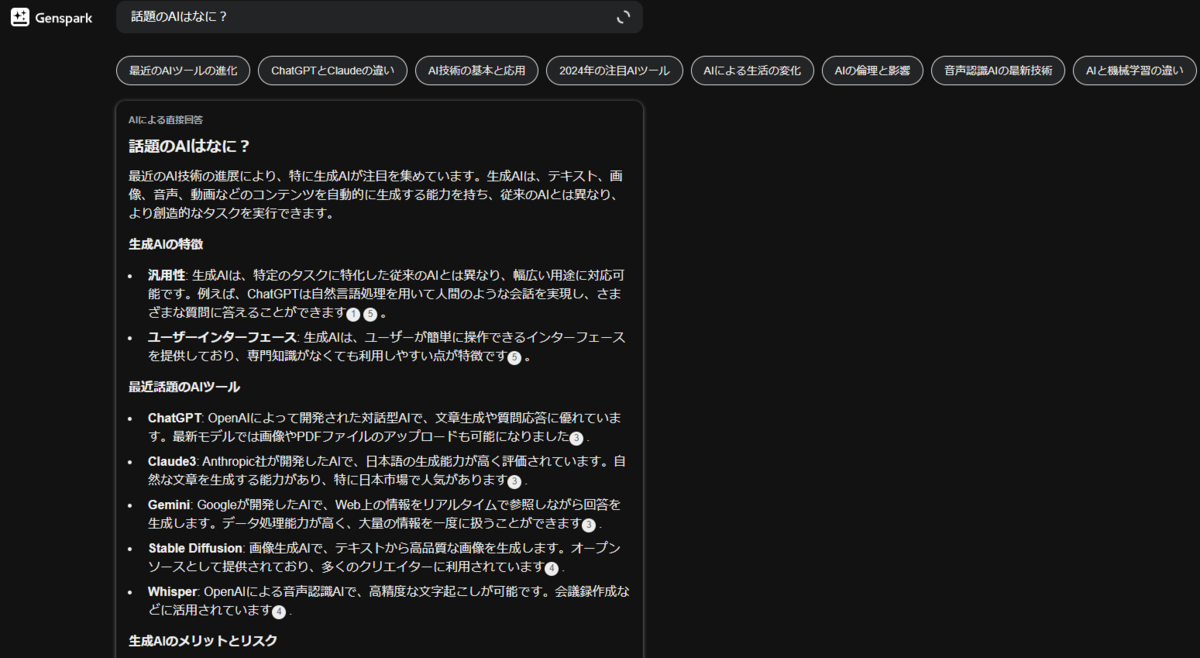The width and height of the screenshot is (1200, 658).
Task: Click the answer heading 話題のAIはなに？
Action: click(190, 146)
